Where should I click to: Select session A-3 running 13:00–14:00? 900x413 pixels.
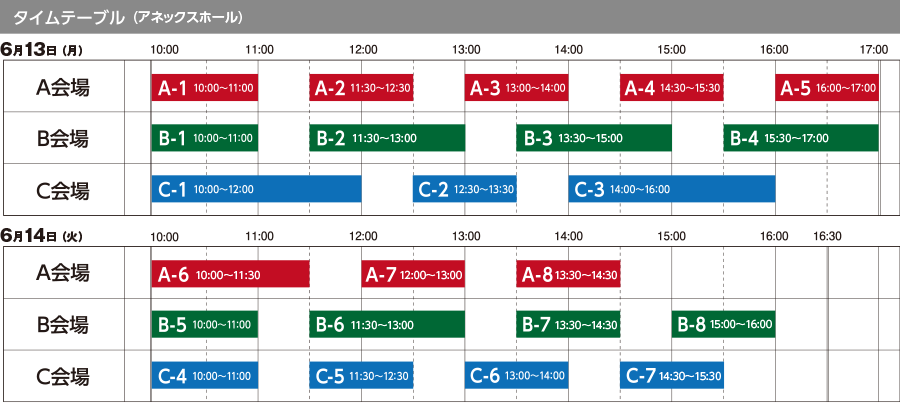(516, 88)
